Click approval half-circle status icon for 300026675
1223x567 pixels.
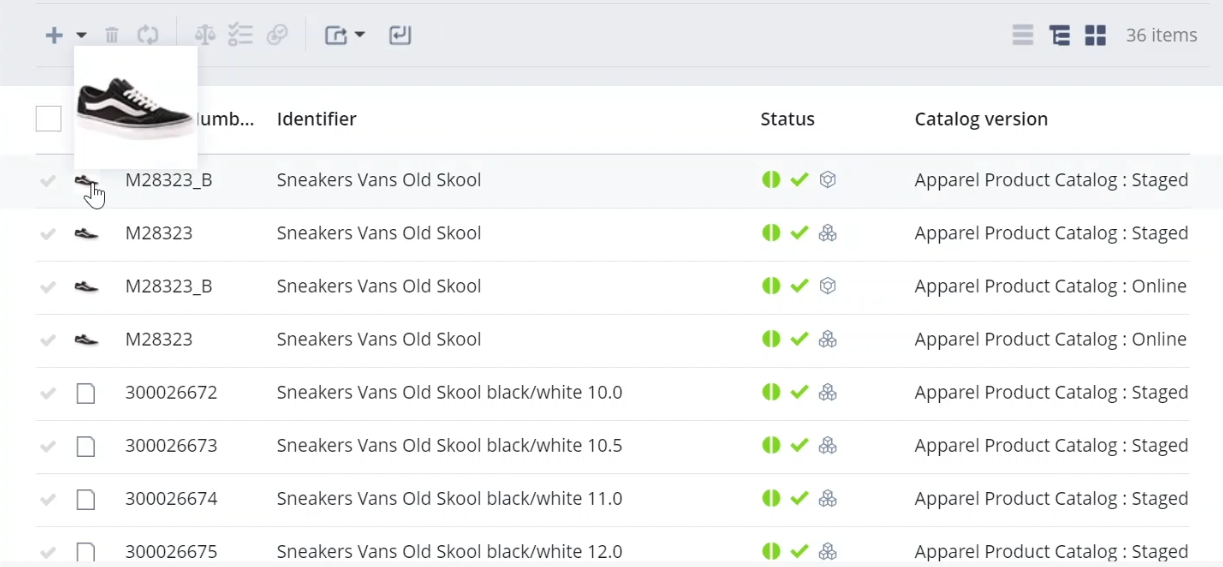tap(771, 551)
